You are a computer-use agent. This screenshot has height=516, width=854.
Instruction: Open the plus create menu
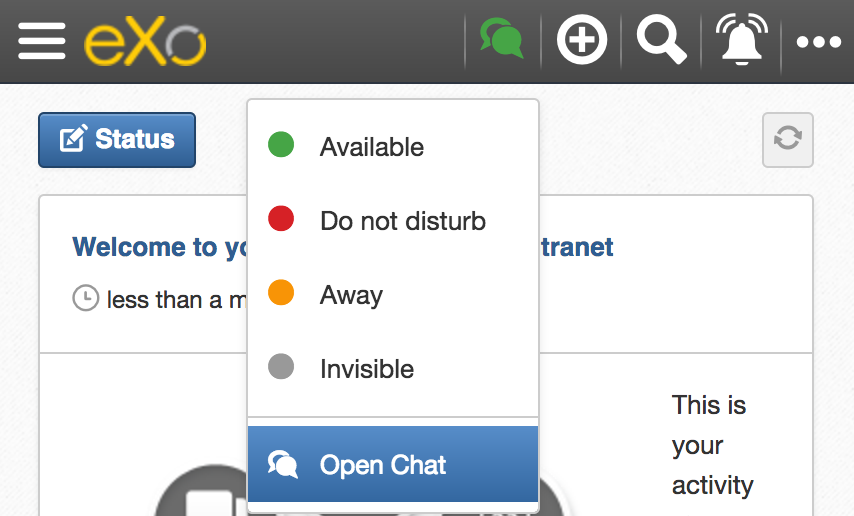(x=582, y=41)
